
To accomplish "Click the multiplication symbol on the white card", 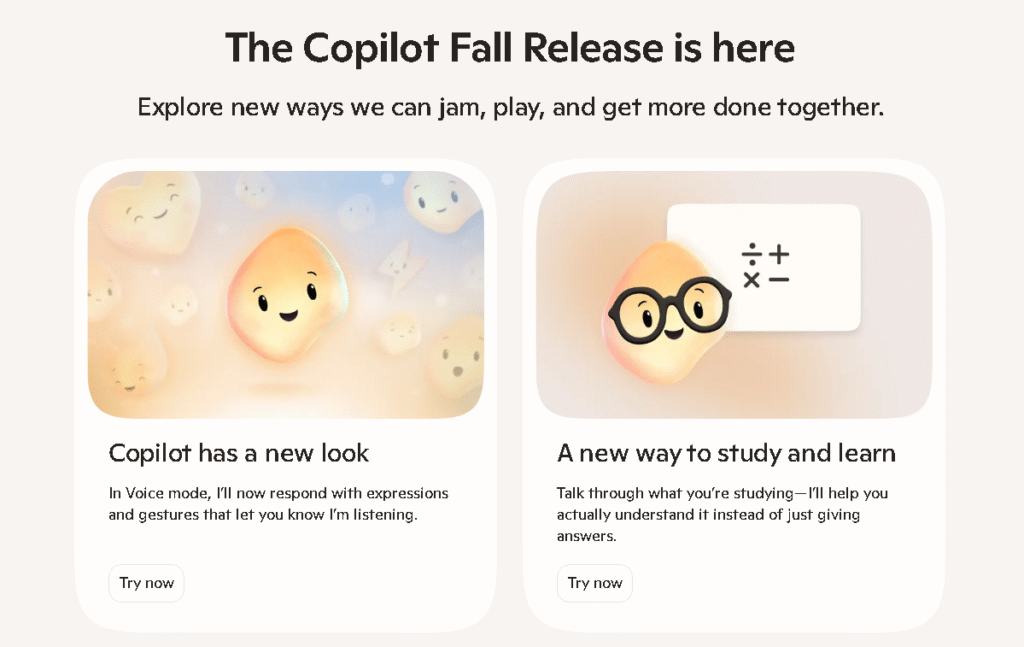I will coord(752,280).
